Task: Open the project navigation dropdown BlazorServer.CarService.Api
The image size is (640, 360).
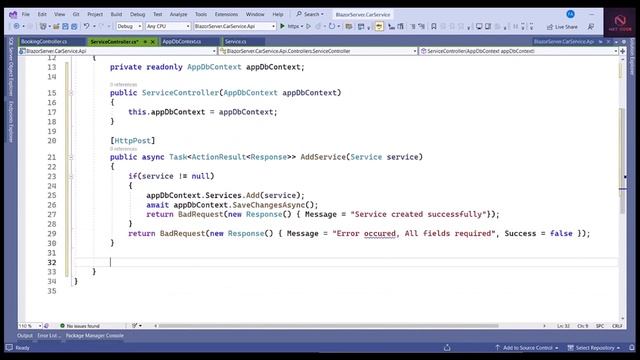Action: pos(118,51)
